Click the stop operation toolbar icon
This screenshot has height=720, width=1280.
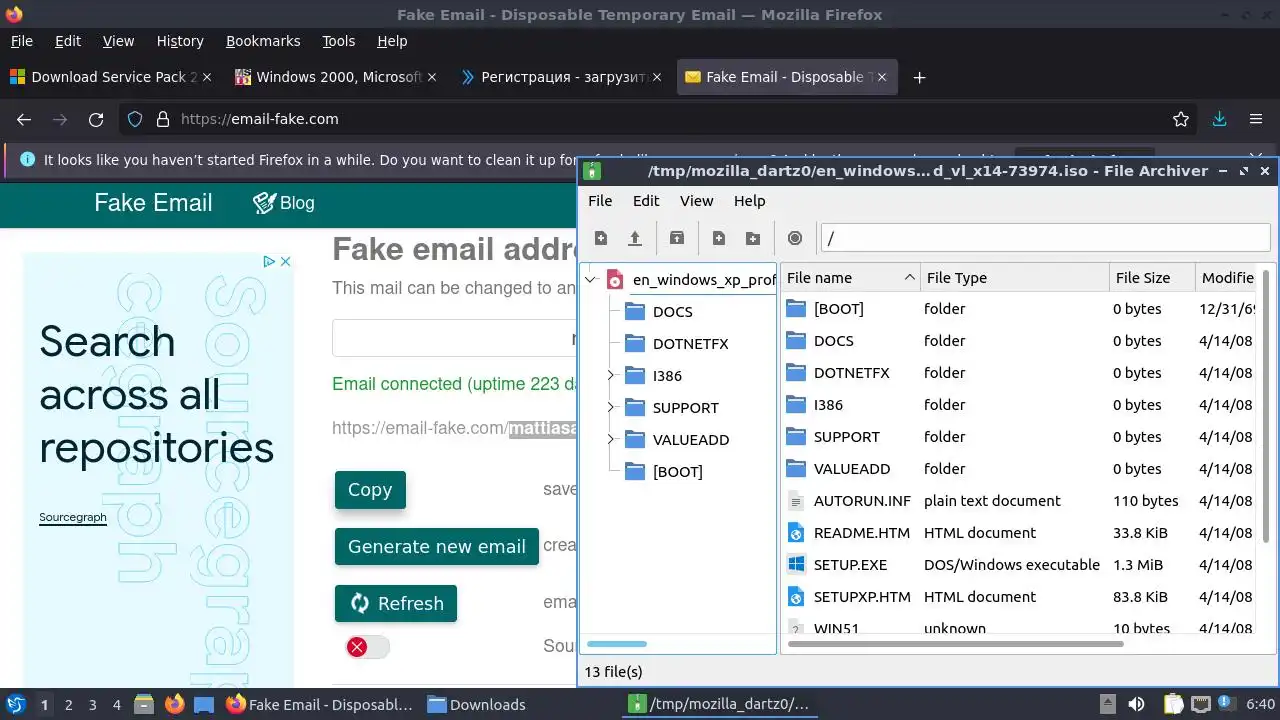pos(795,238)
